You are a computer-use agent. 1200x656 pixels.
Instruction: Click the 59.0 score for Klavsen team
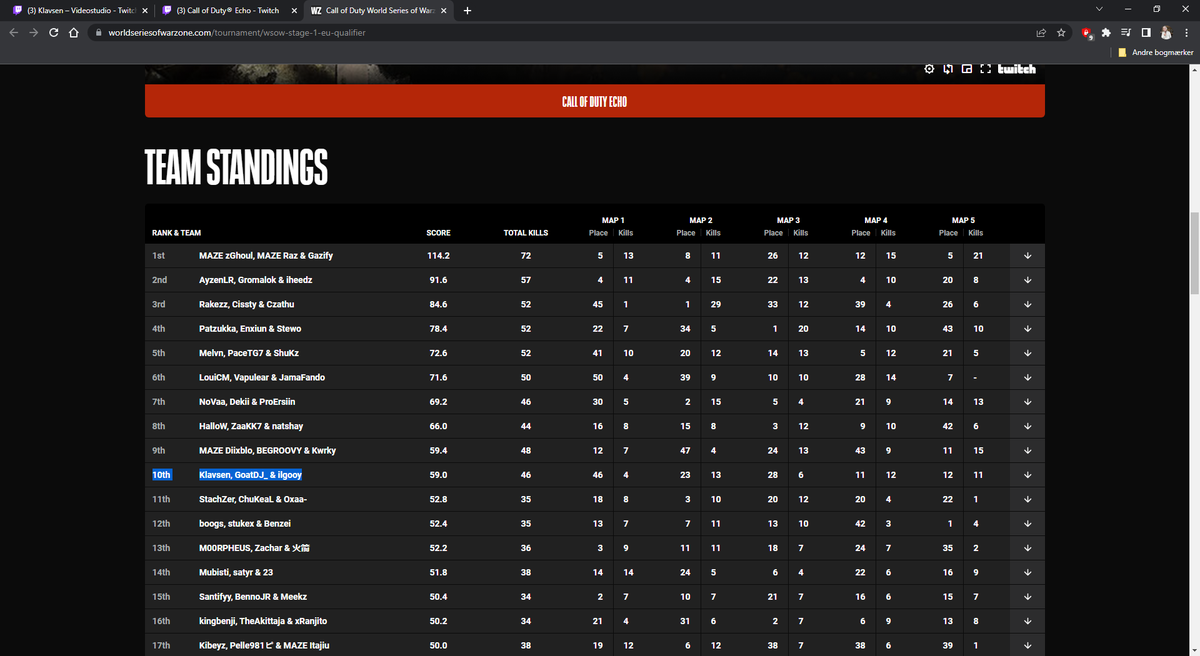pyautogui.click(x=438, y=475)
